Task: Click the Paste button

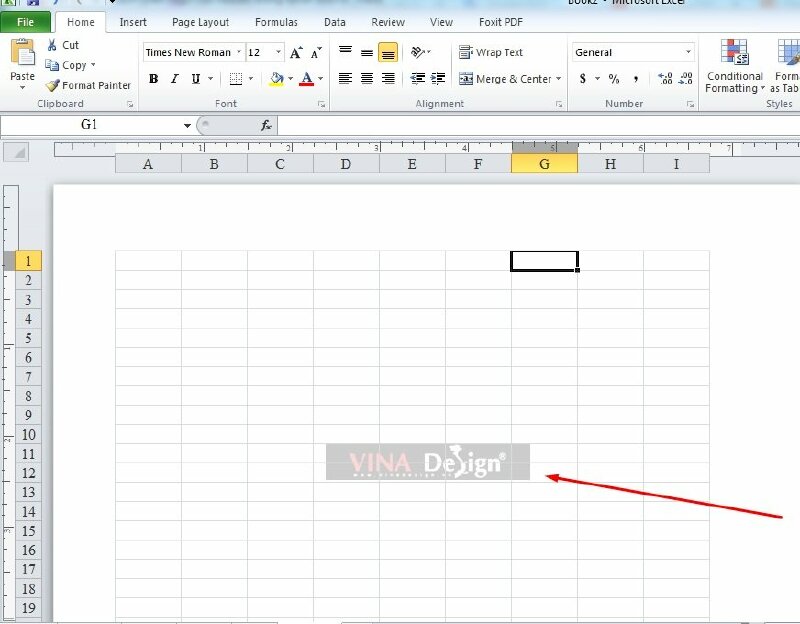Action: 22,62
